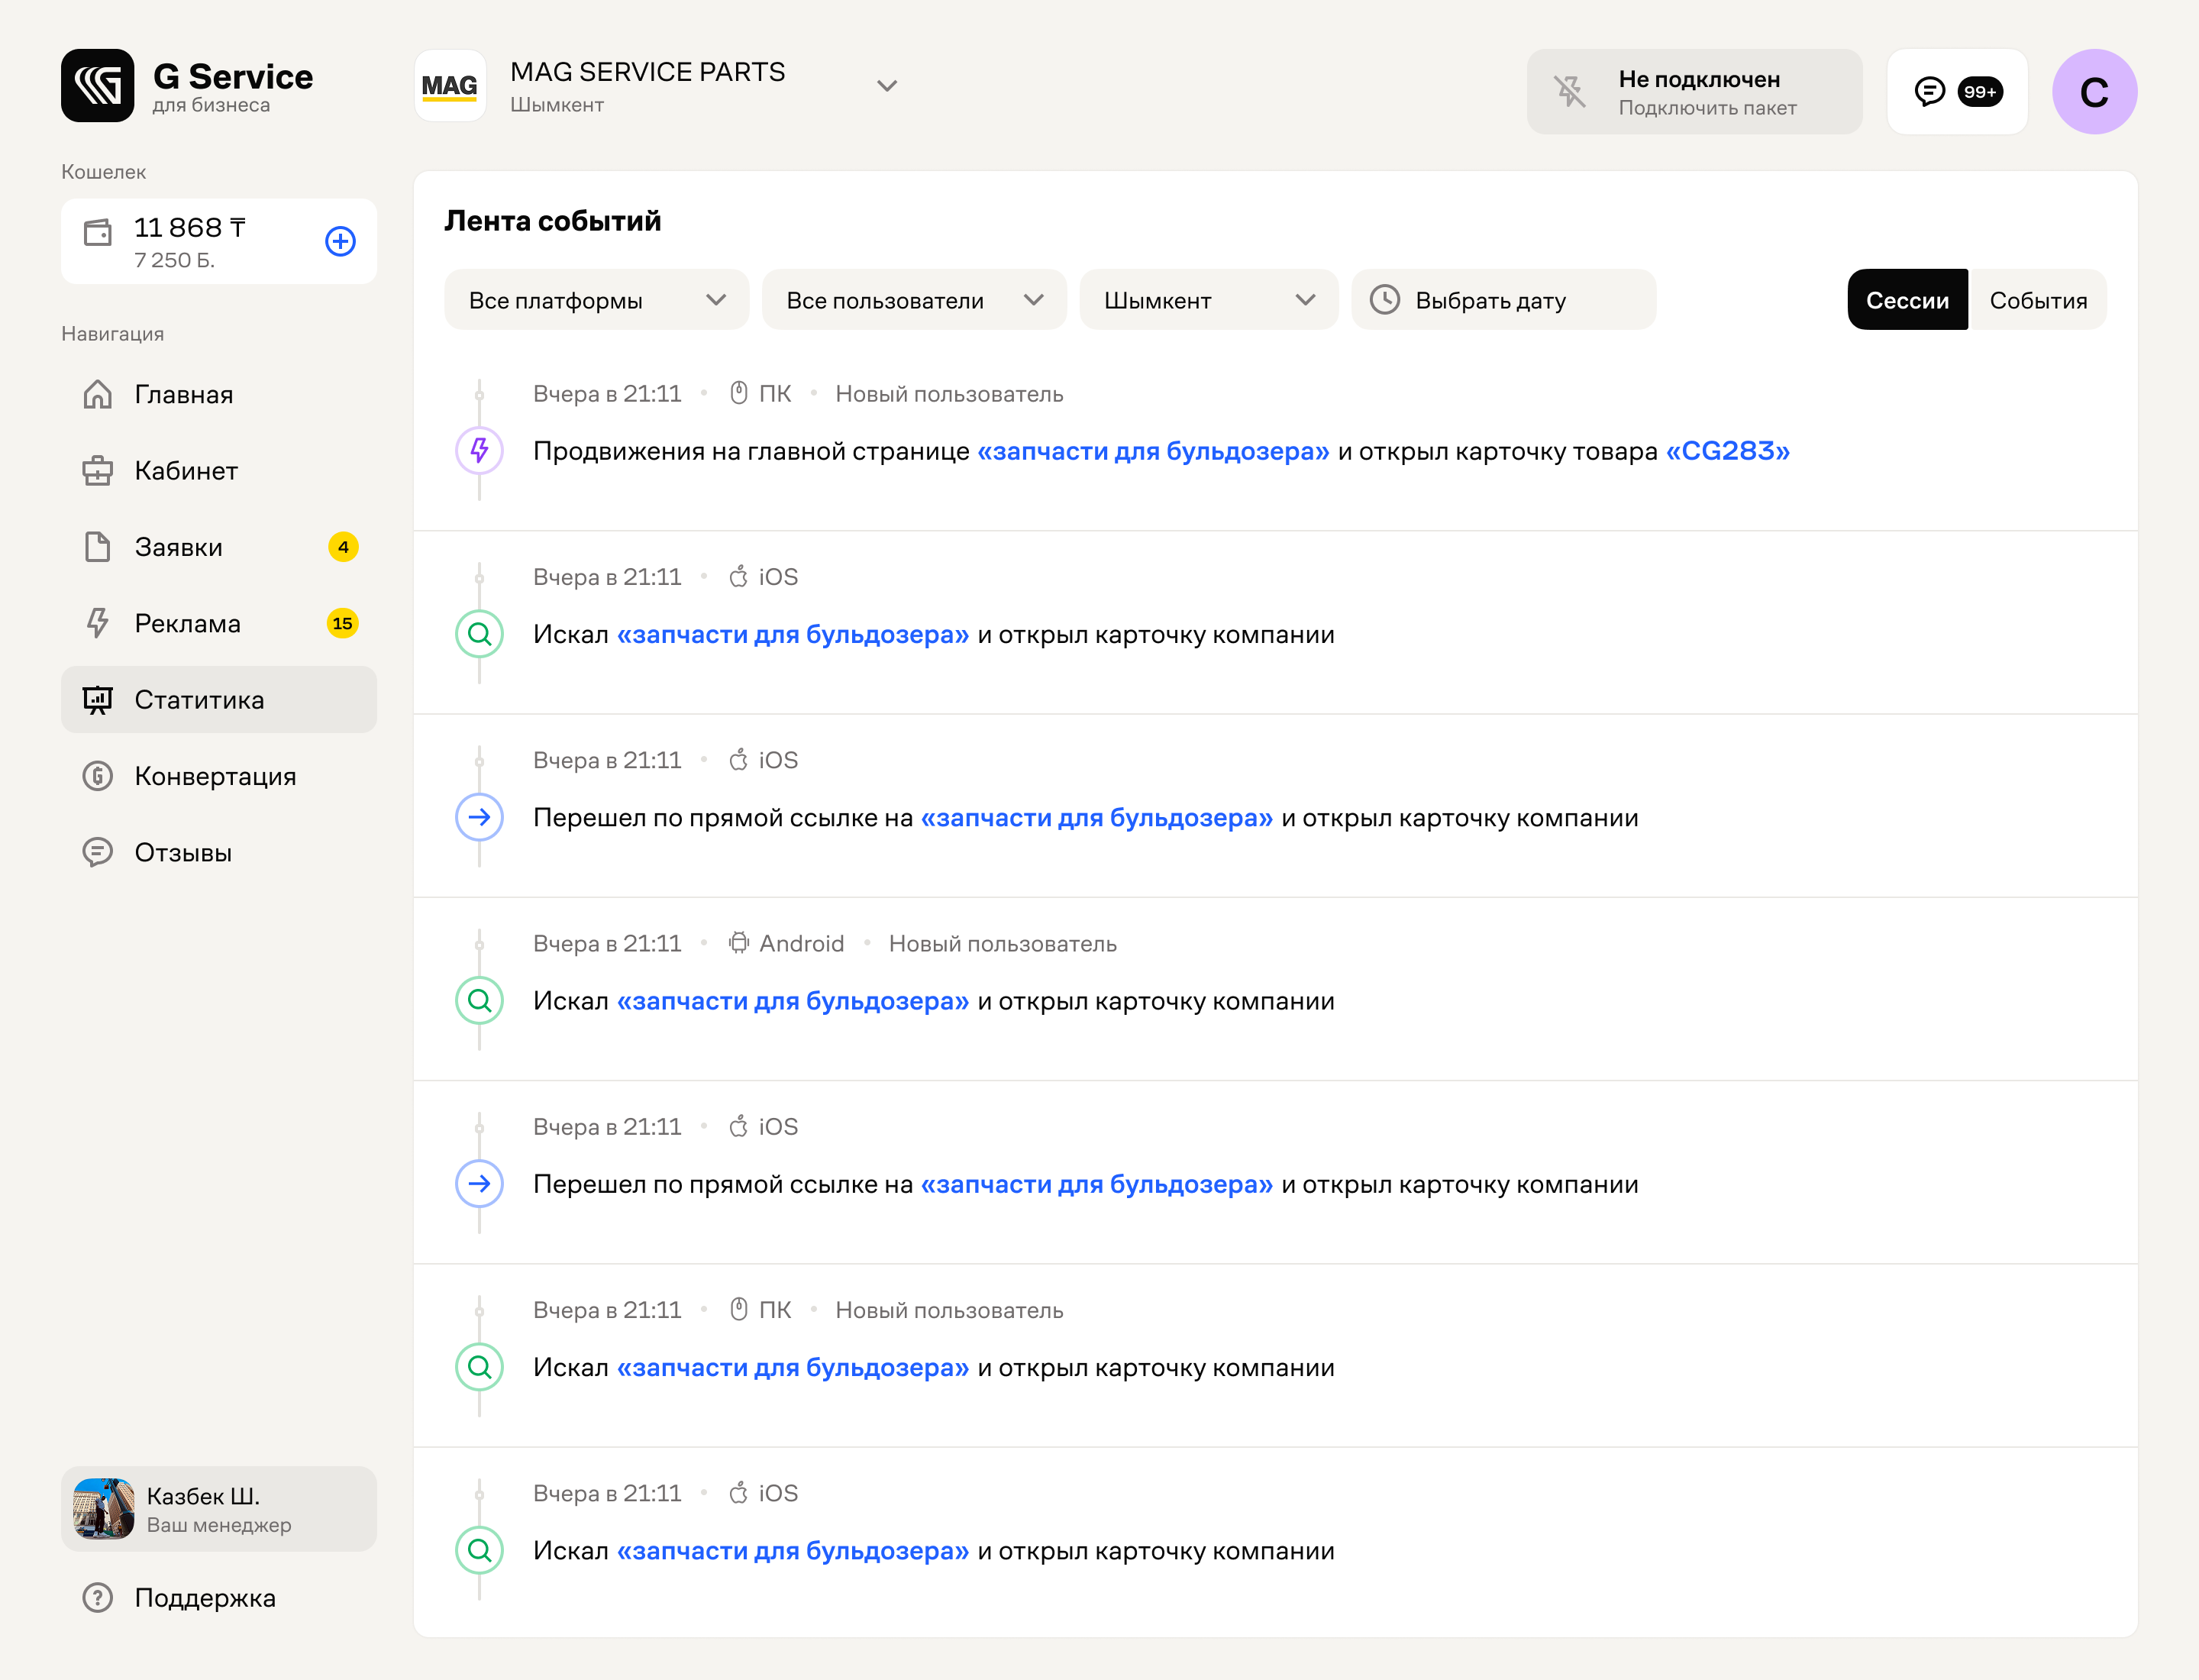This screenshot has width=2199, height=1680.
Task: Open «запчасти для бульдозера» link in Android event
Action: [793, 1001]
